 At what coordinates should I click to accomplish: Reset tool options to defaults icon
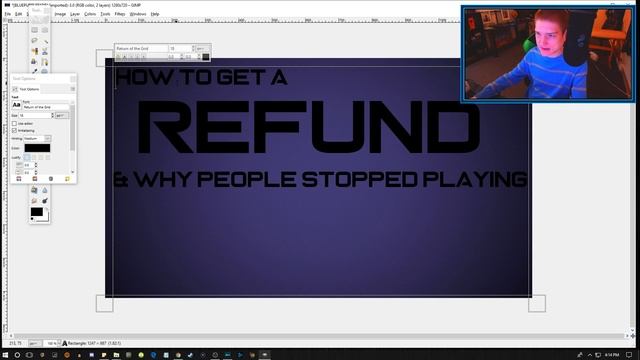(67, 179)
